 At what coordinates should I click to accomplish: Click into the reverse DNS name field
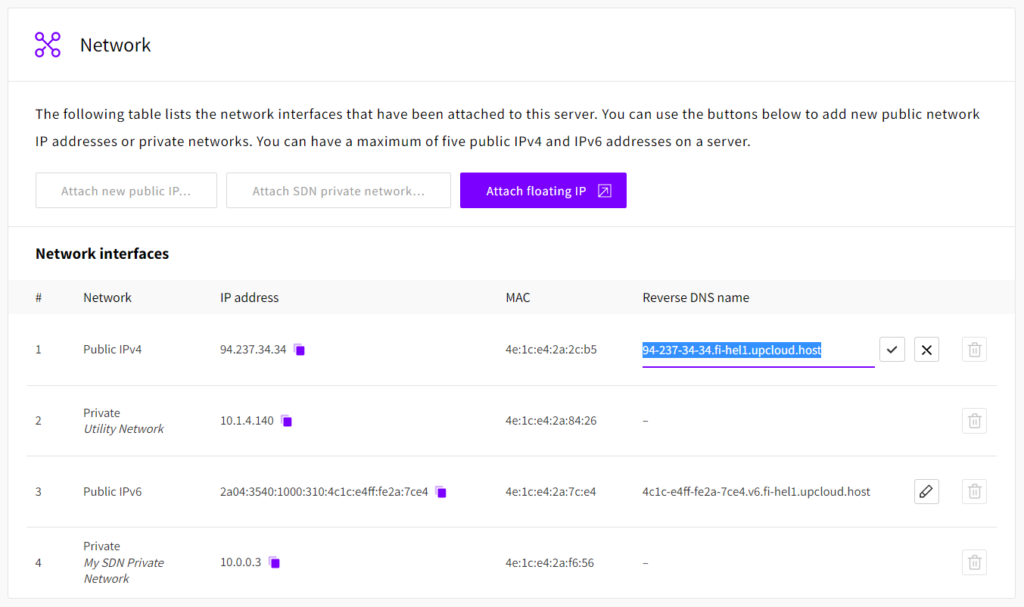757,351
